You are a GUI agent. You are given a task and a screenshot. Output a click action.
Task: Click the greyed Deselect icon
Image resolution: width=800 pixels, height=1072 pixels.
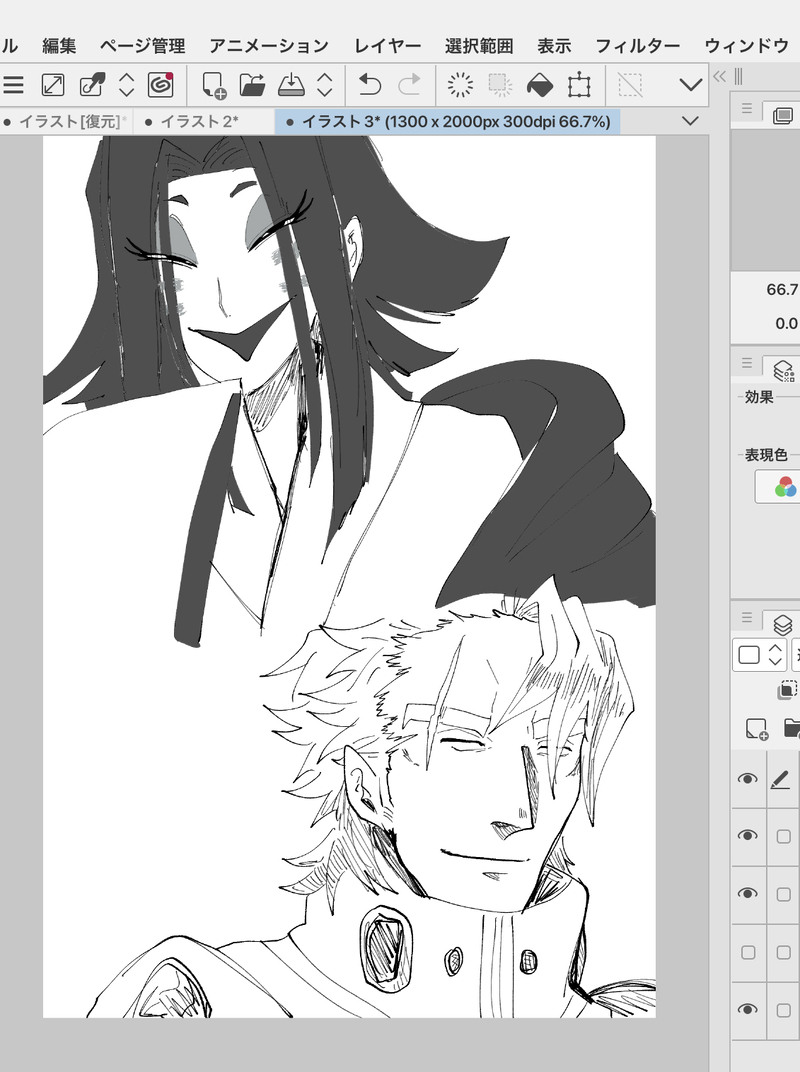coord(630,85)
